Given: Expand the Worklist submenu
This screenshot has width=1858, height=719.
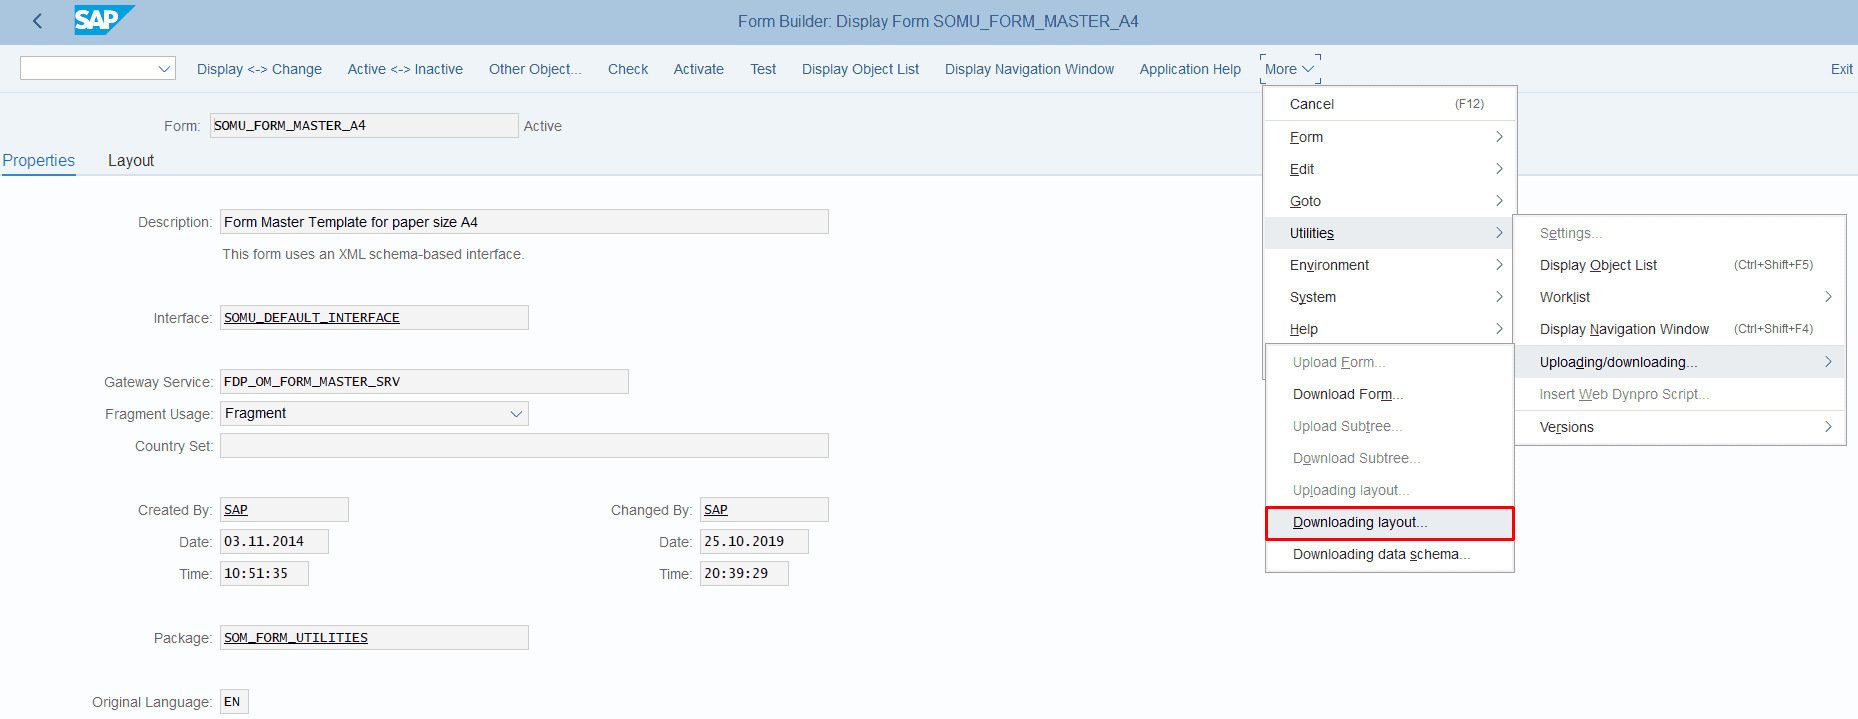Looking at the screenshot, I should click(1679, 297).
